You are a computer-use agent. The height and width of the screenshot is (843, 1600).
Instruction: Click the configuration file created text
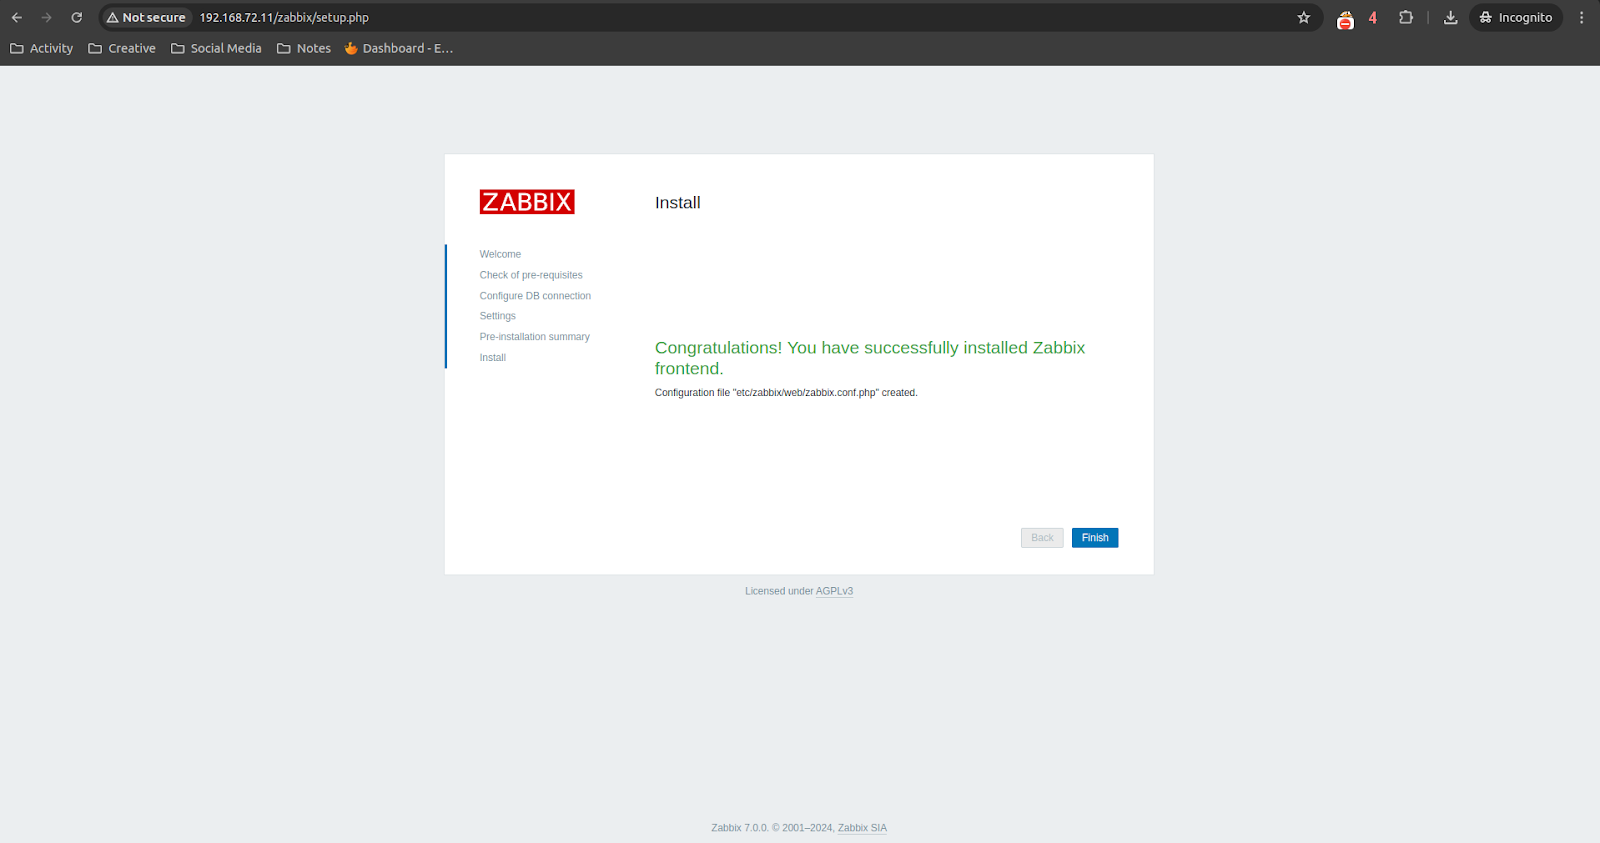pos(786,393)
